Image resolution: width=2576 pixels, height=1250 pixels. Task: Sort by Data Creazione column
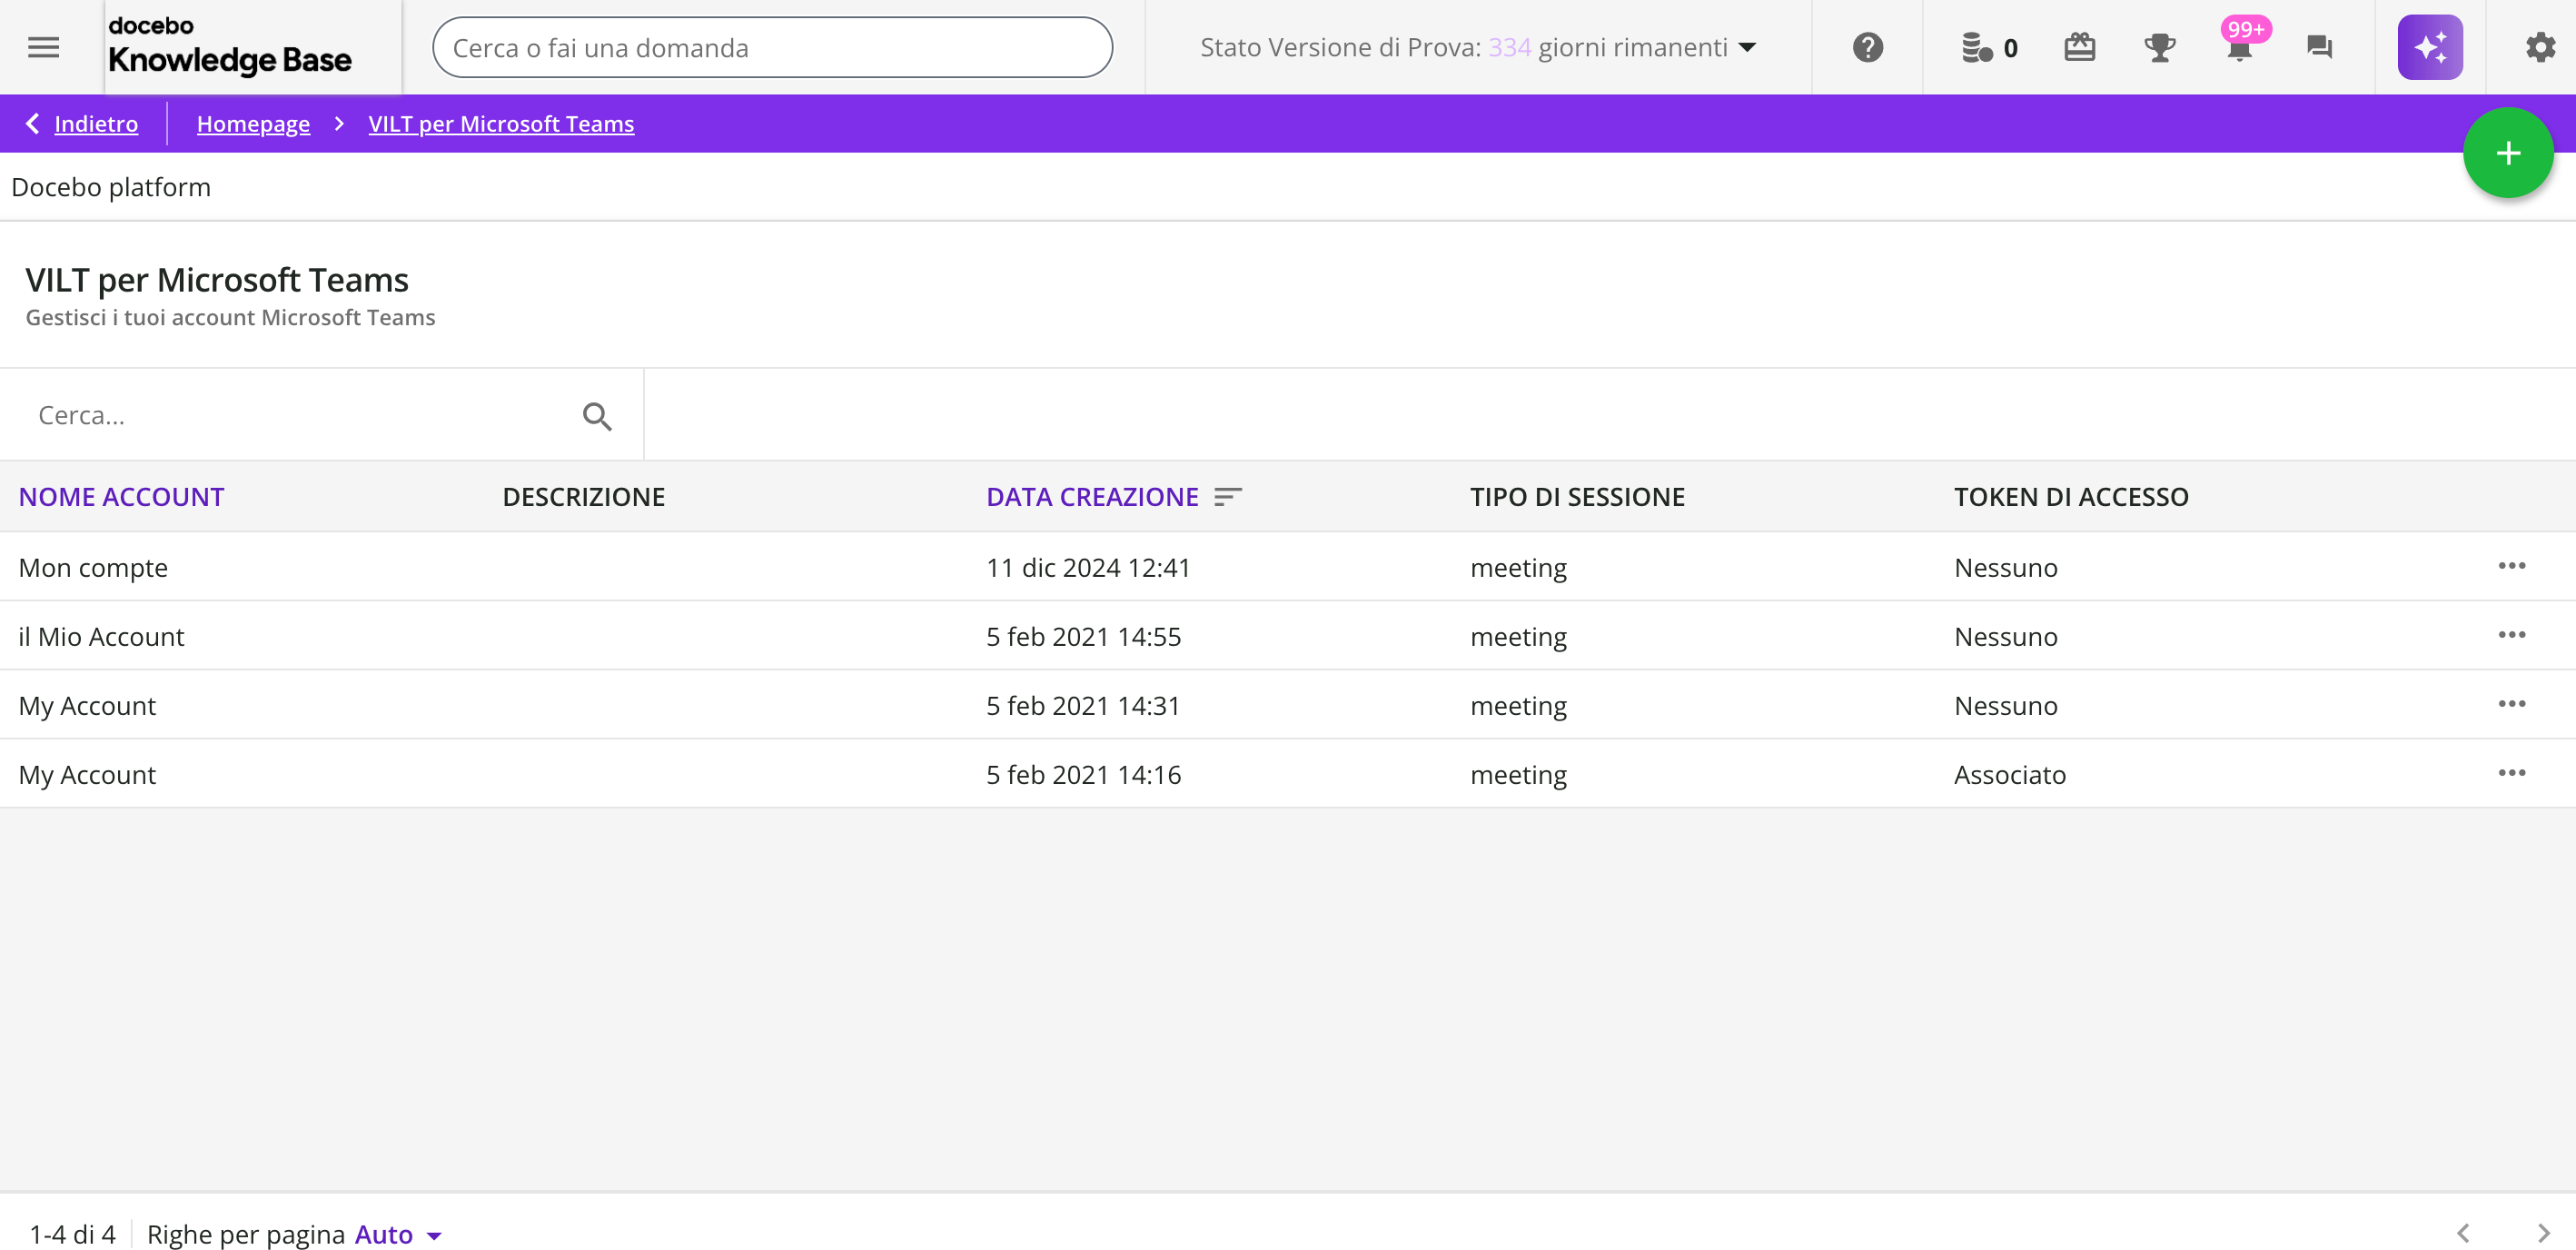point(1091,497)
